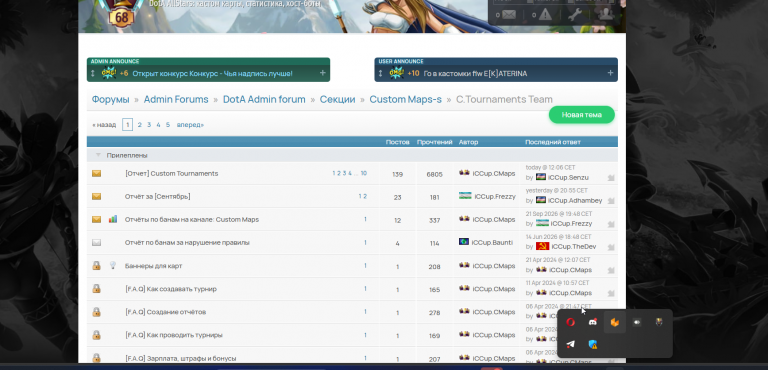Screen dimensions: 768x370
Task: Click envelope icon beside [Отчет] Custom Tournaments
Action: click(96, 173)
